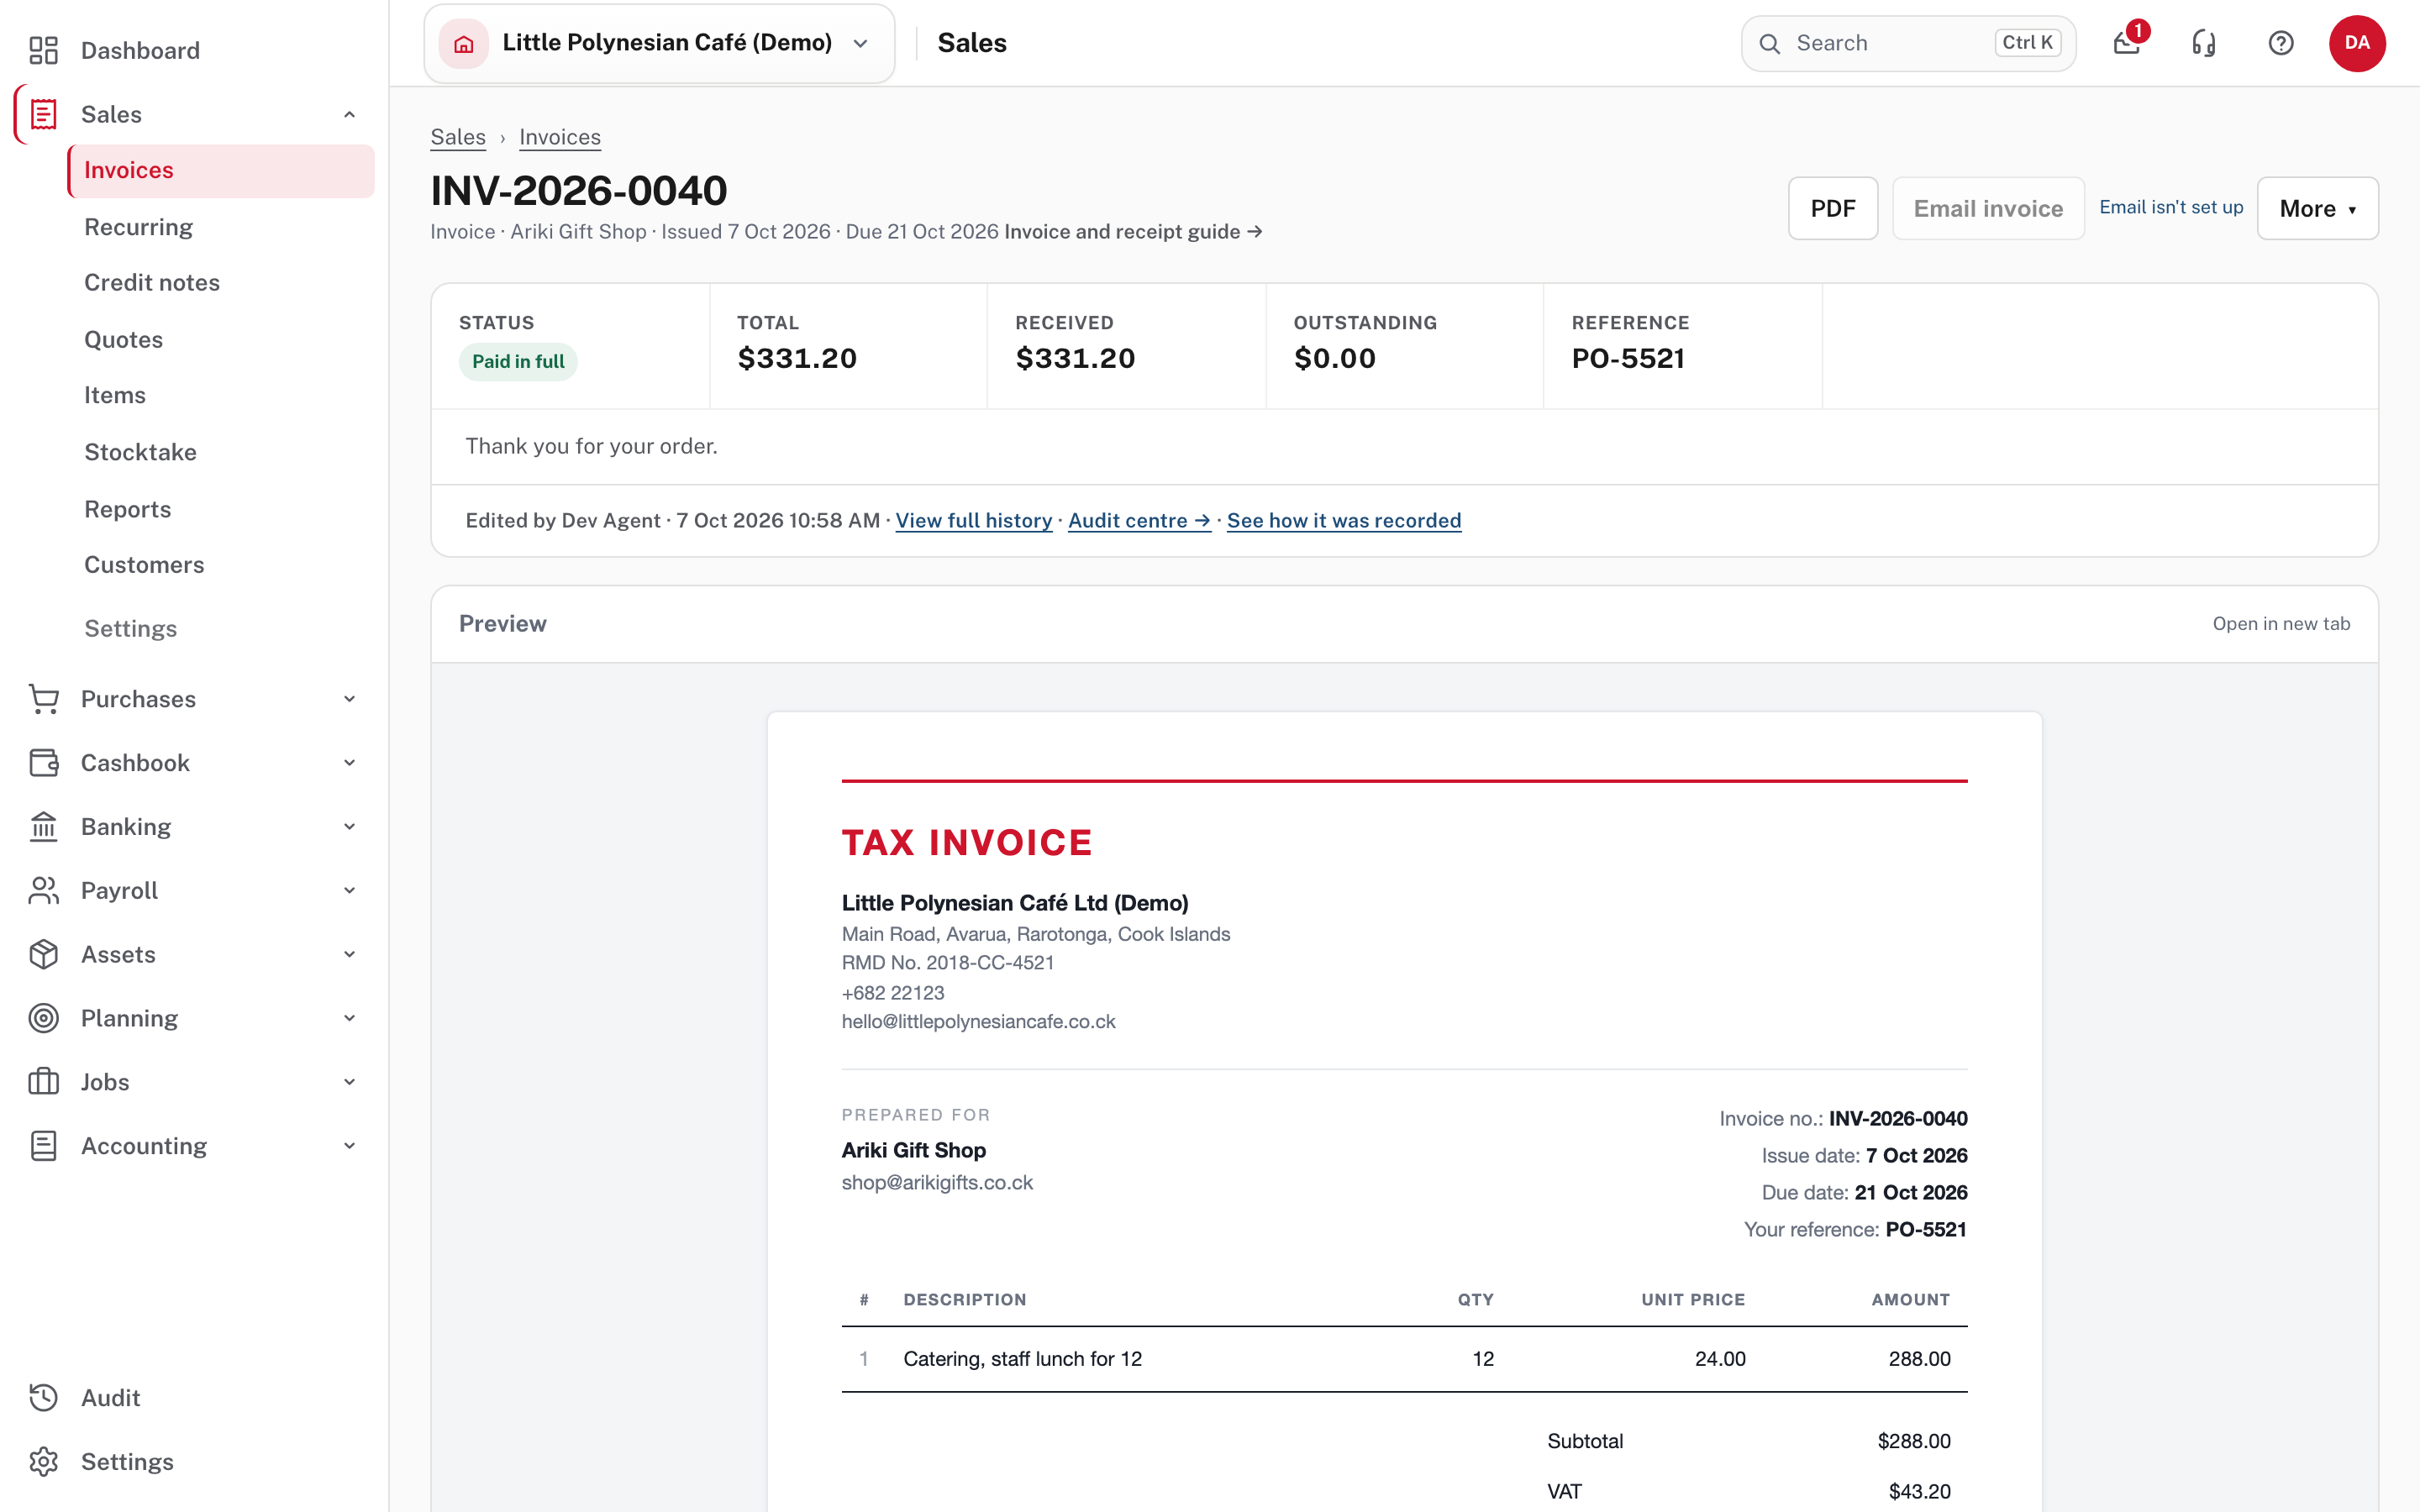The height and width of the screenshot is (1512, 2420).
Task: Click the café home icon in company selector
Action: point(464,43)
